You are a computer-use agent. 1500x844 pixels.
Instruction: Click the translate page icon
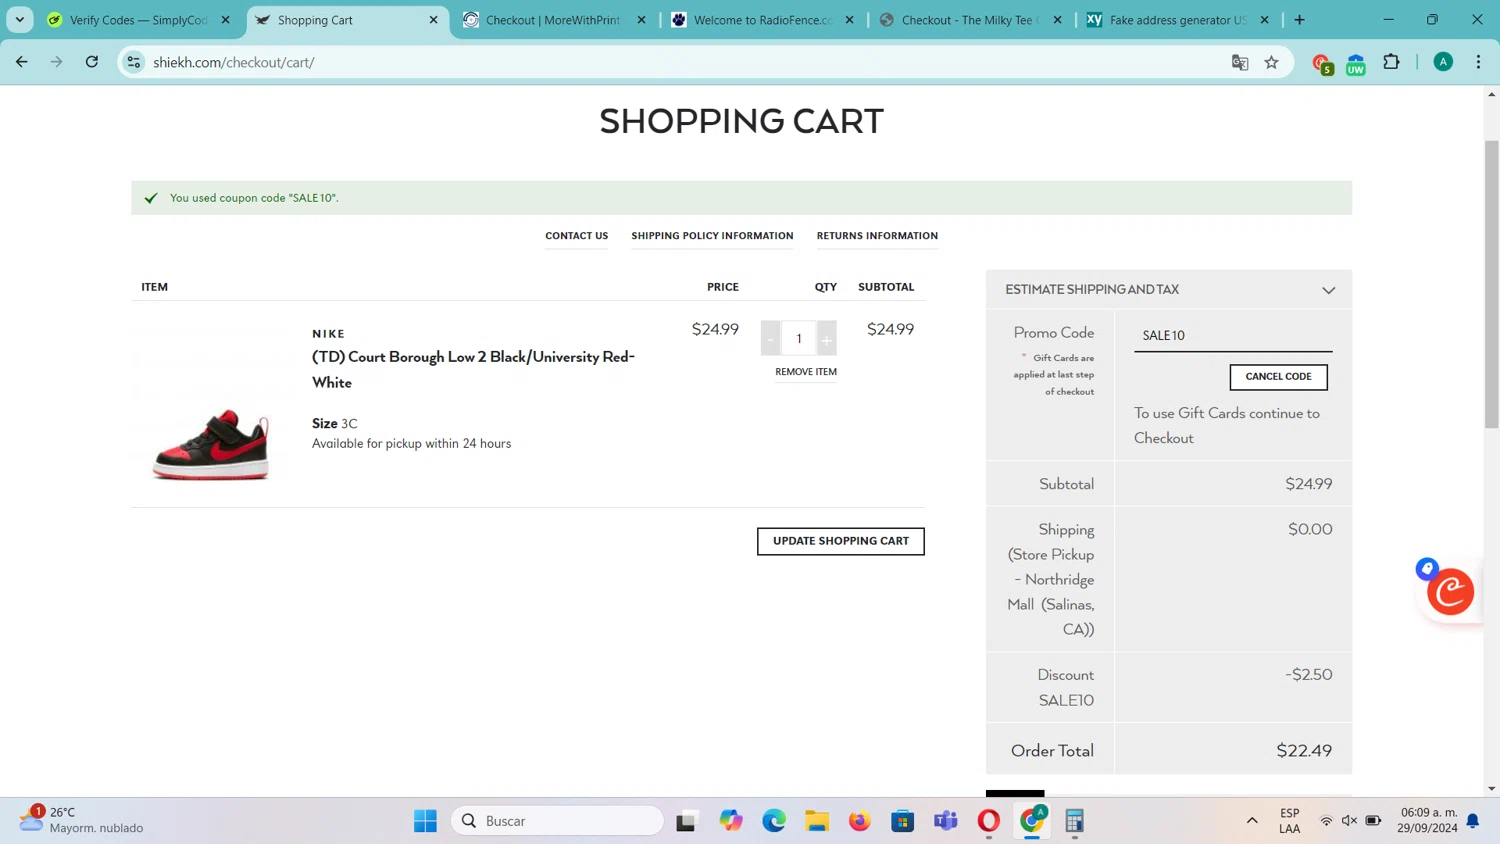[1240, 62]
